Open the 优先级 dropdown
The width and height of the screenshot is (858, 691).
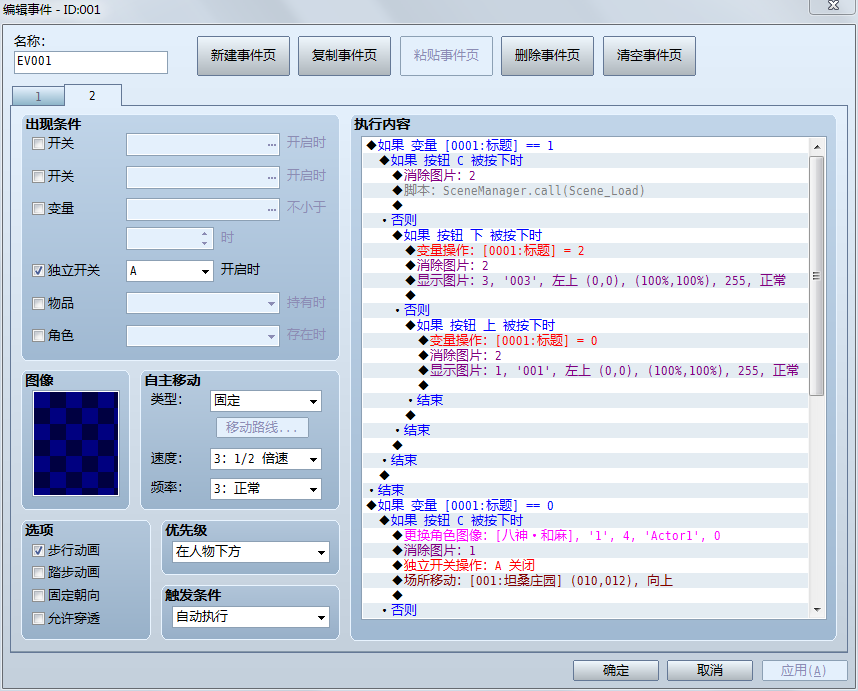(x=251, y=552)
